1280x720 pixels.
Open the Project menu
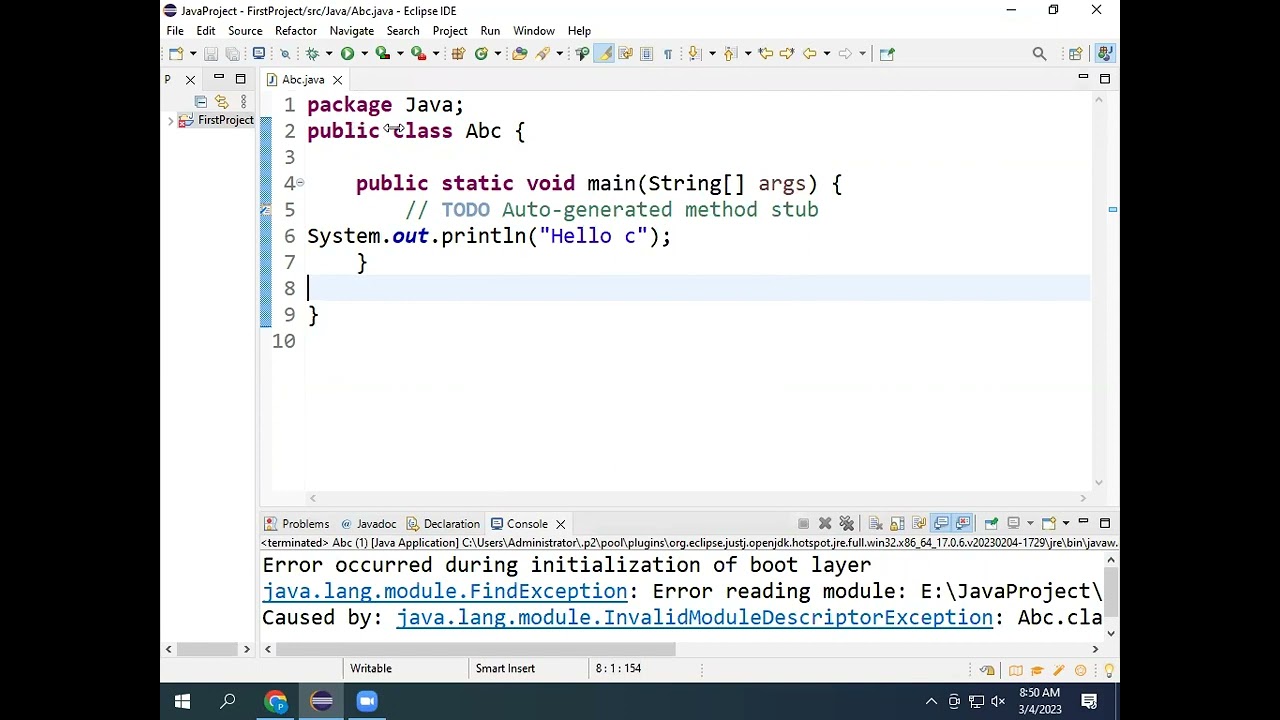tap(450, 31)
